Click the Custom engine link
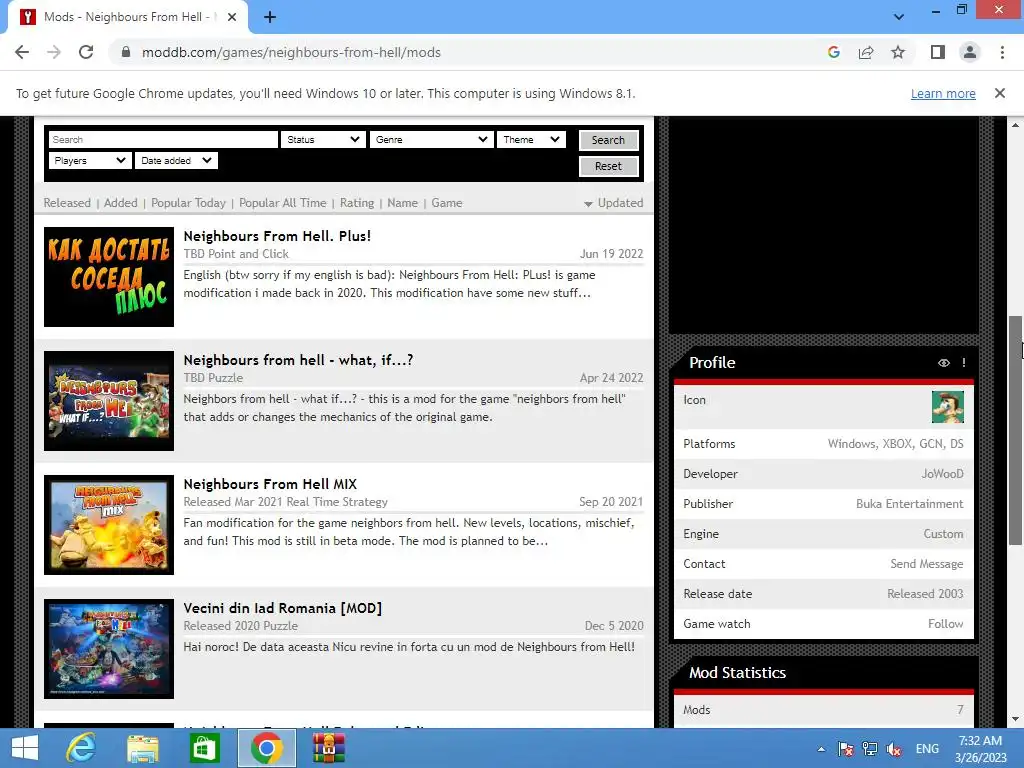Screen dimensions: 1024x768 tap(943, 534)
